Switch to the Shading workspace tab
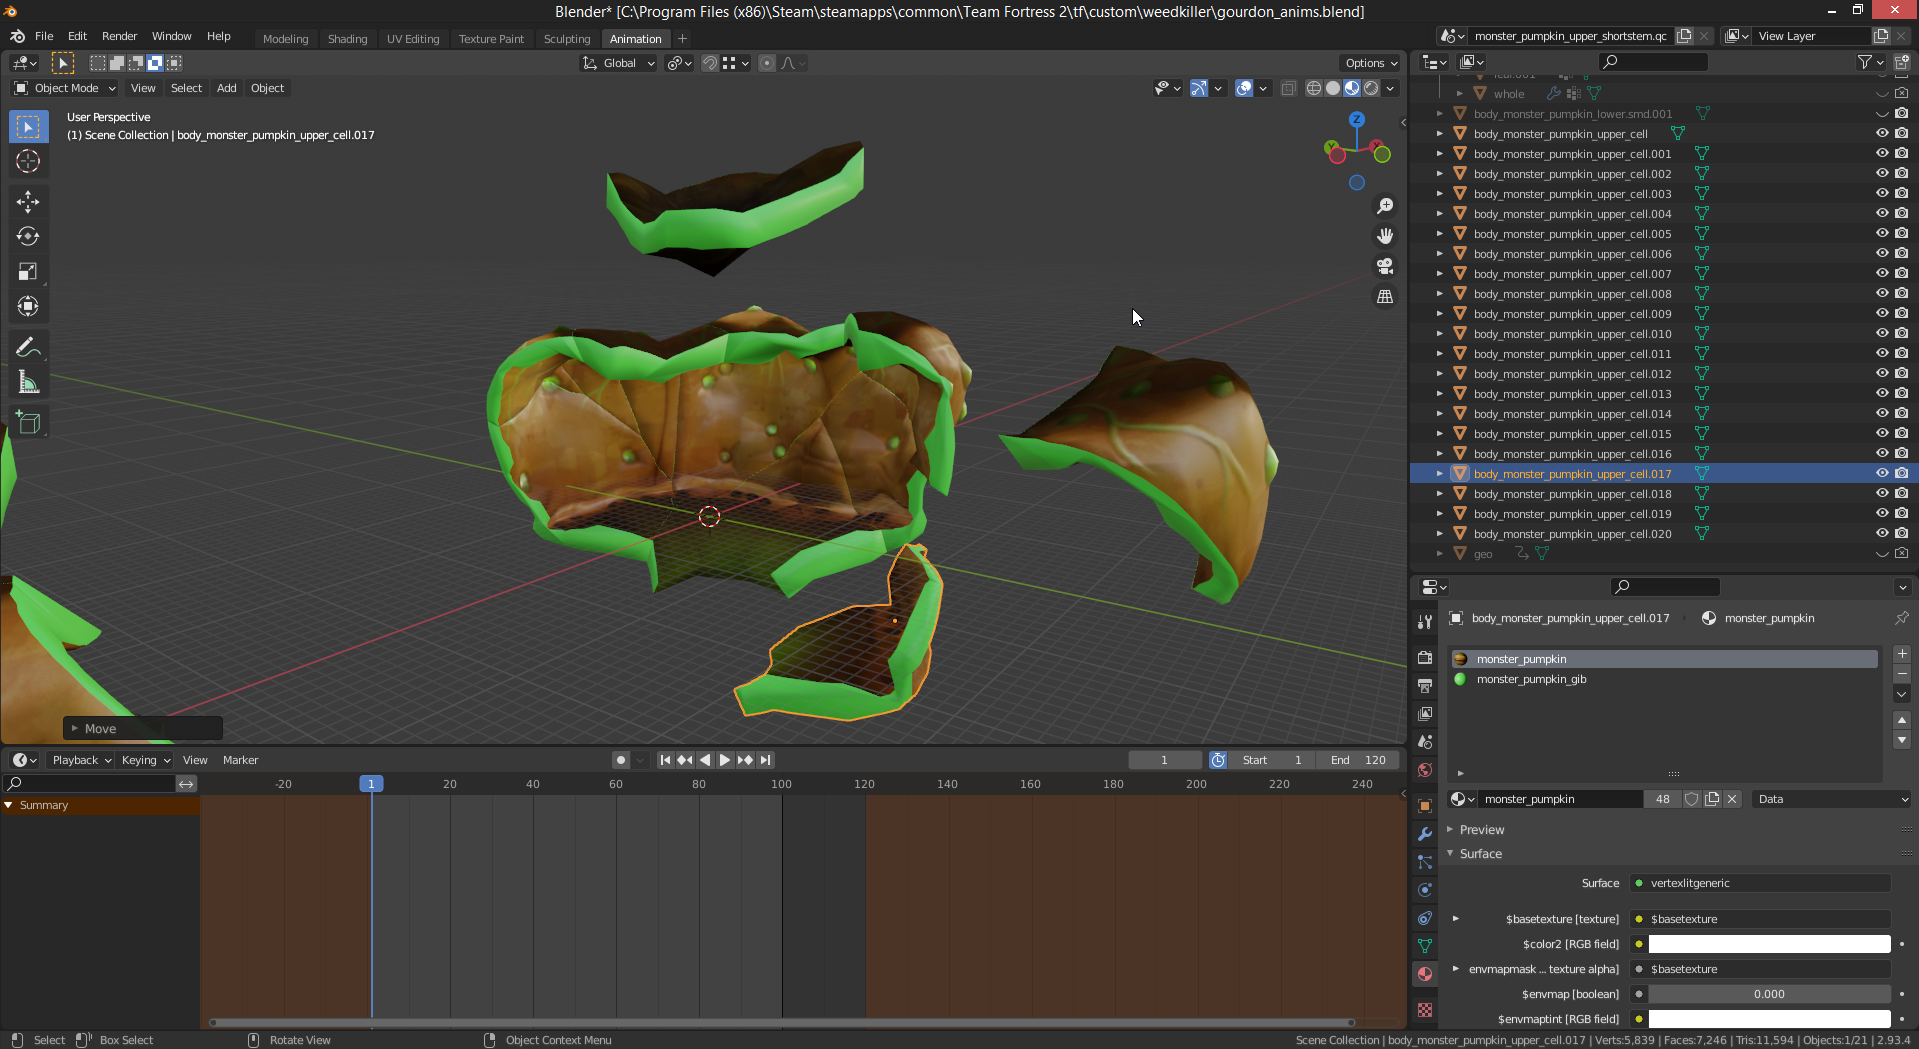This screenshot has width=1919, height=1049. click(x=347, y=39)
